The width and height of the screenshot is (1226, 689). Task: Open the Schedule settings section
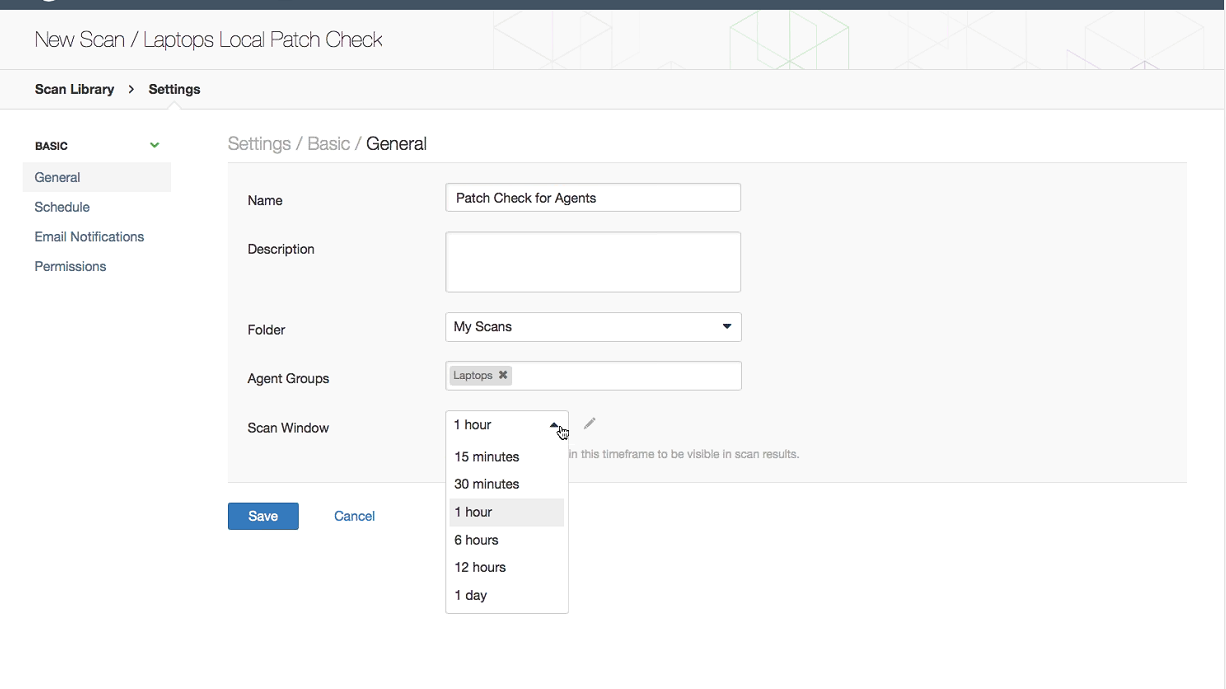point(62,207)
